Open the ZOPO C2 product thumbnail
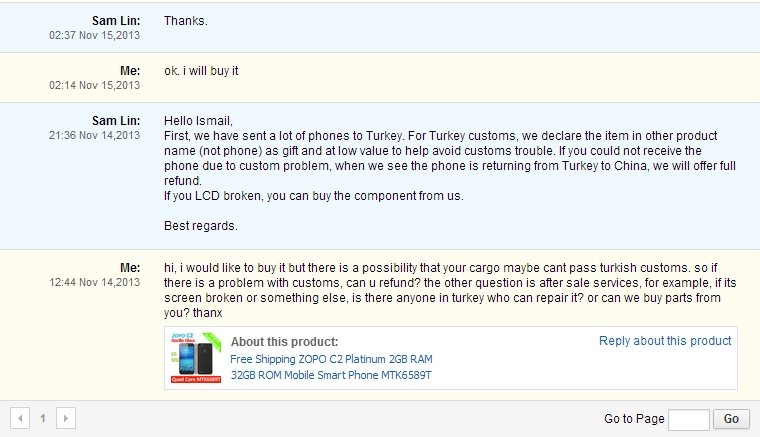760x437 pixels. coord(197,357)
